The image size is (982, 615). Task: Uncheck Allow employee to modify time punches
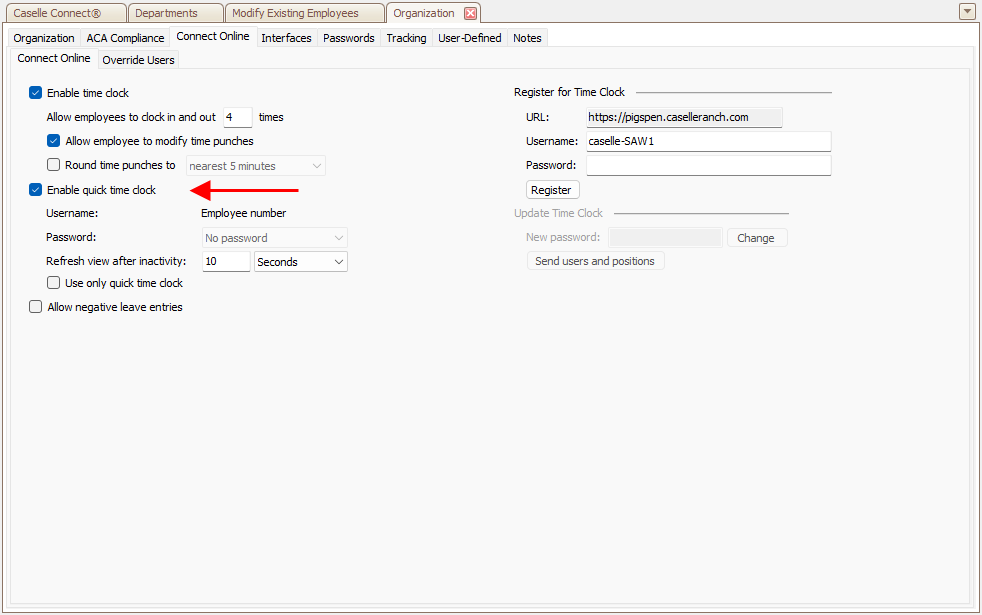tap(54, 141)
